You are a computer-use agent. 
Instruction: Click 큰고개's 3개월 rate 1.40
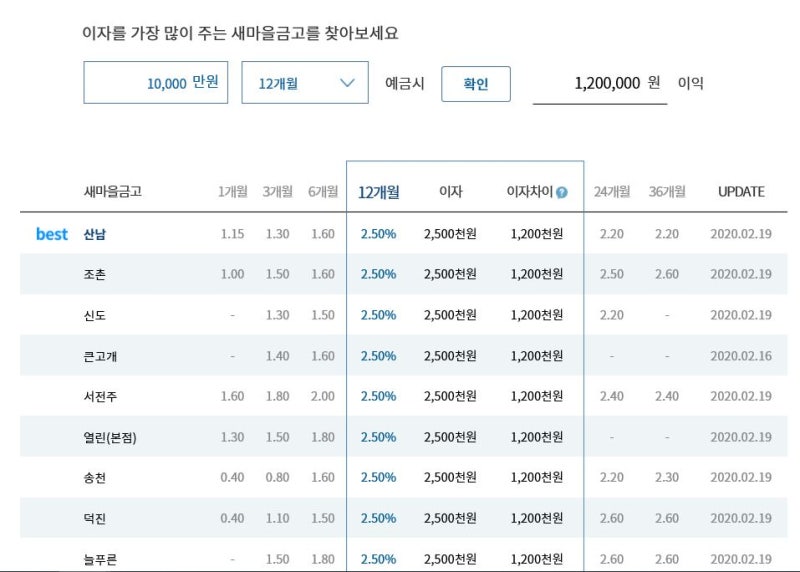278,356
